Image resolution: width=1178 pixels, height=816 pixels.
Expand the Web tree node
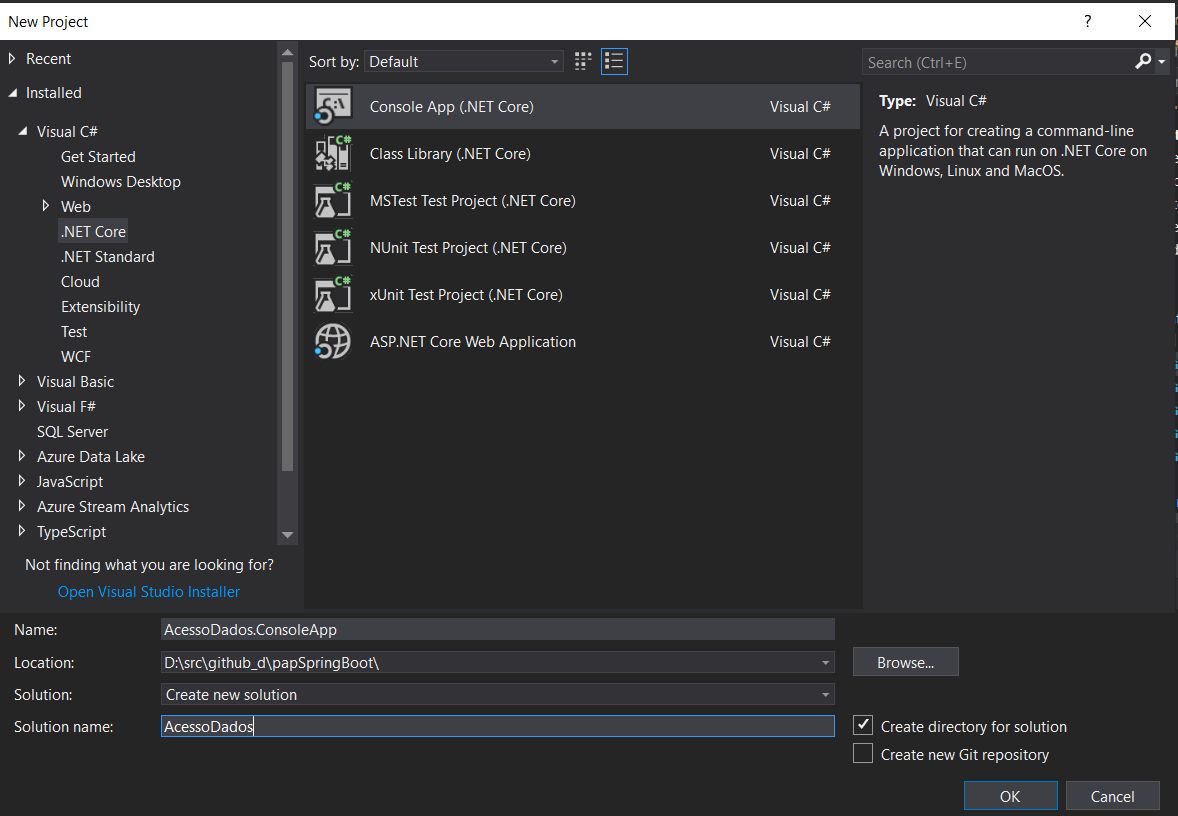(x=46, y=206)
